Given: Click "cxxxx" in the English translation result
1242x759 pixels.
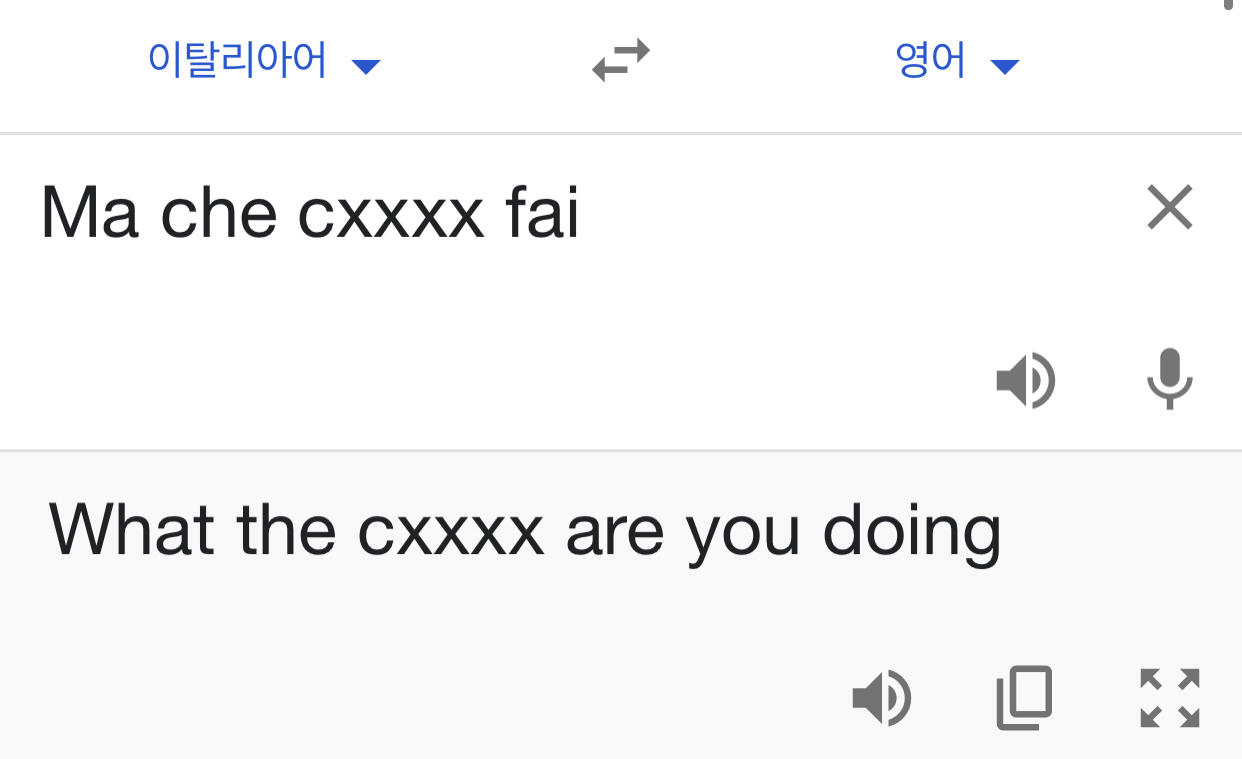Looking at the screenshot, I should [x=450, y=529].
